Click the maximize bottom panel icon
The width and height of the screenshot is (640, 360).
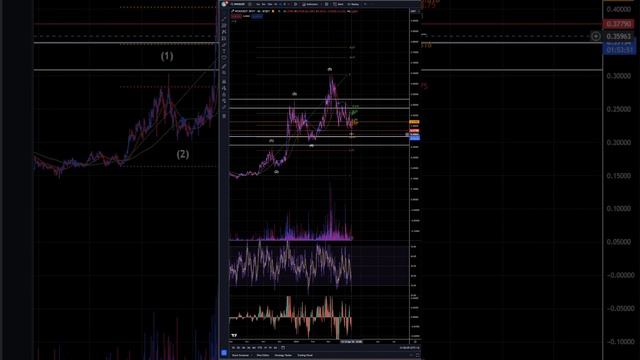pos(417,356)
